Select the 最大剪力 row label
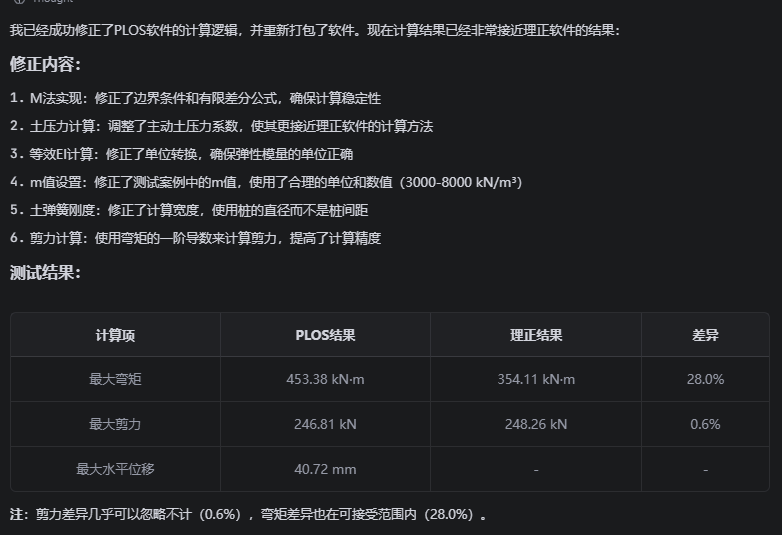Screen dimensions: 782x535 115,424
